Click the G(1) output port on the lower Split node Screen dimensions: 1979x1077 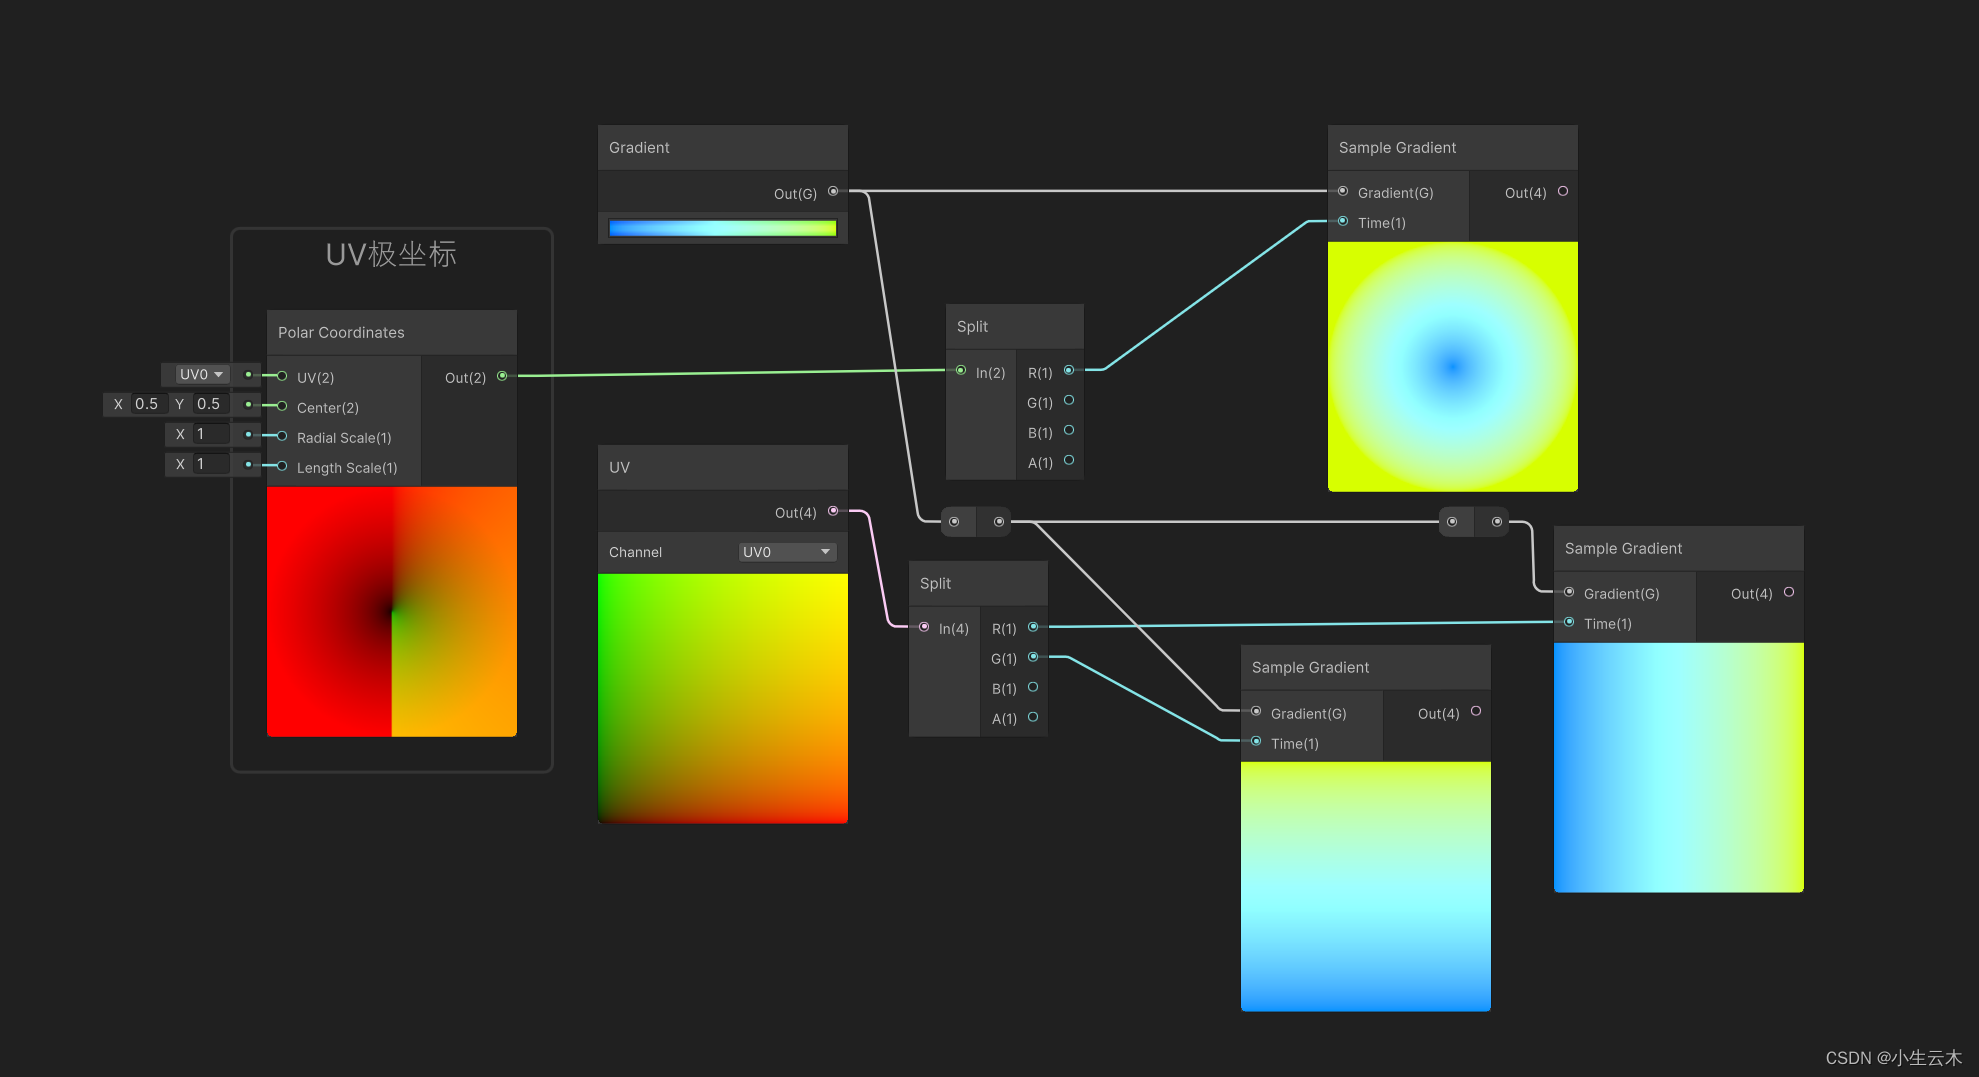pyautogui.click(x=1033, y=658)
